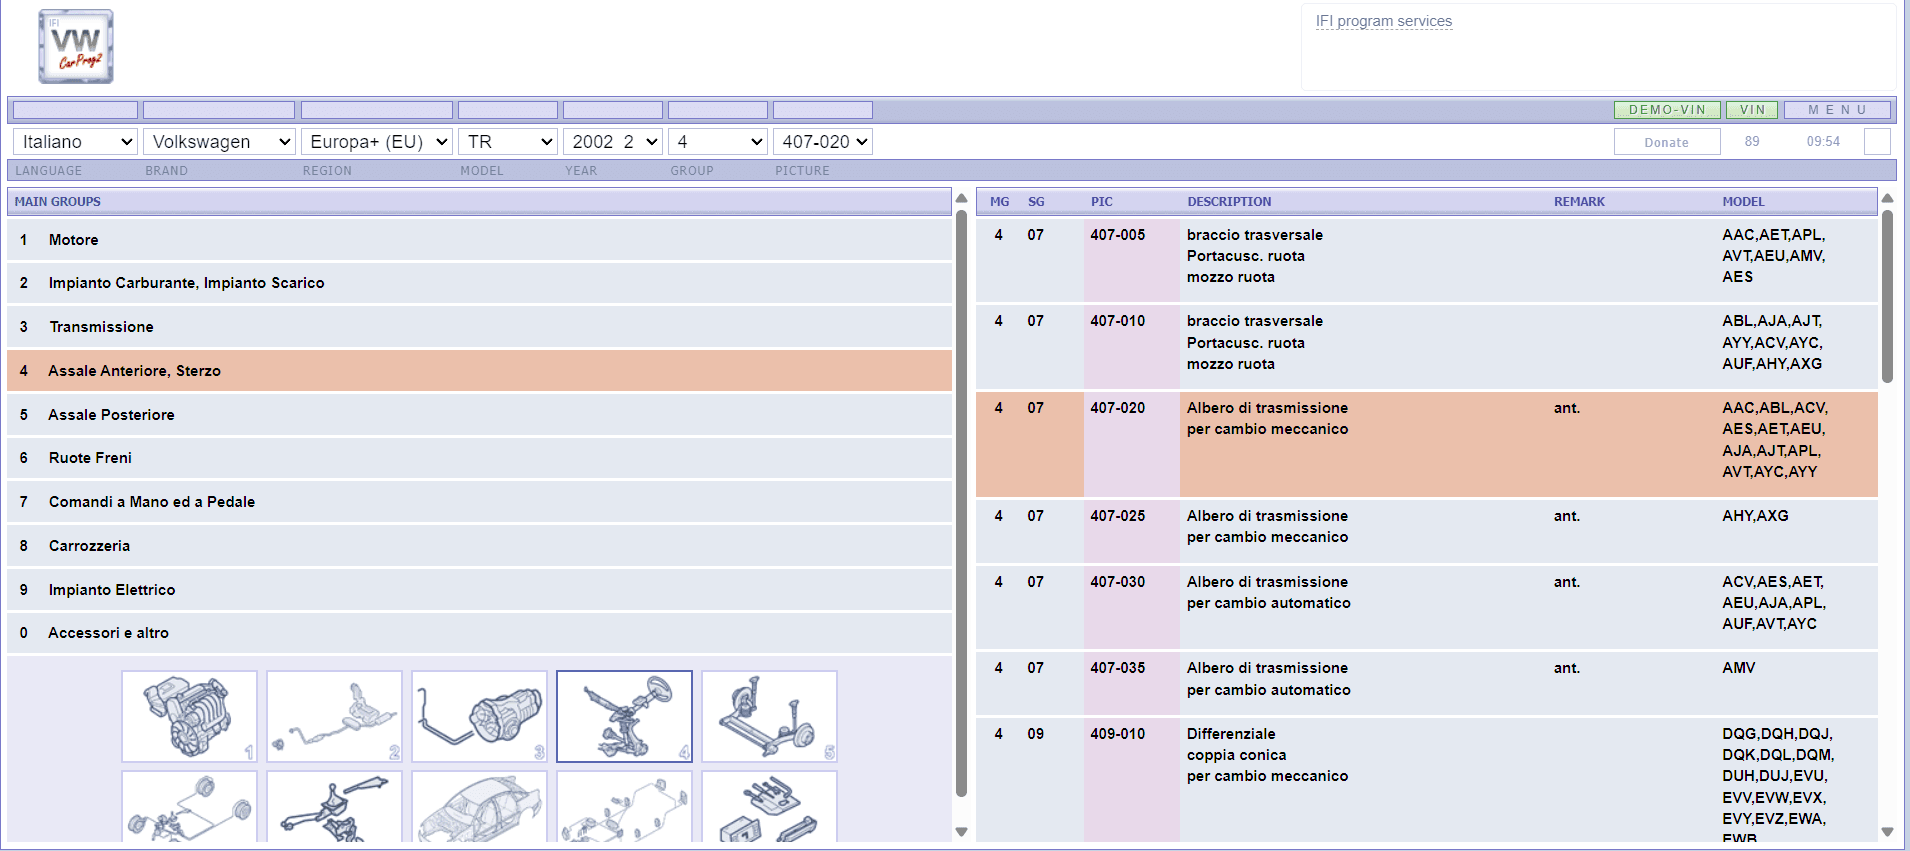Select the accessories thumbnail
The height and width of the screenshot is (851, 1910).
pos(769,806)
